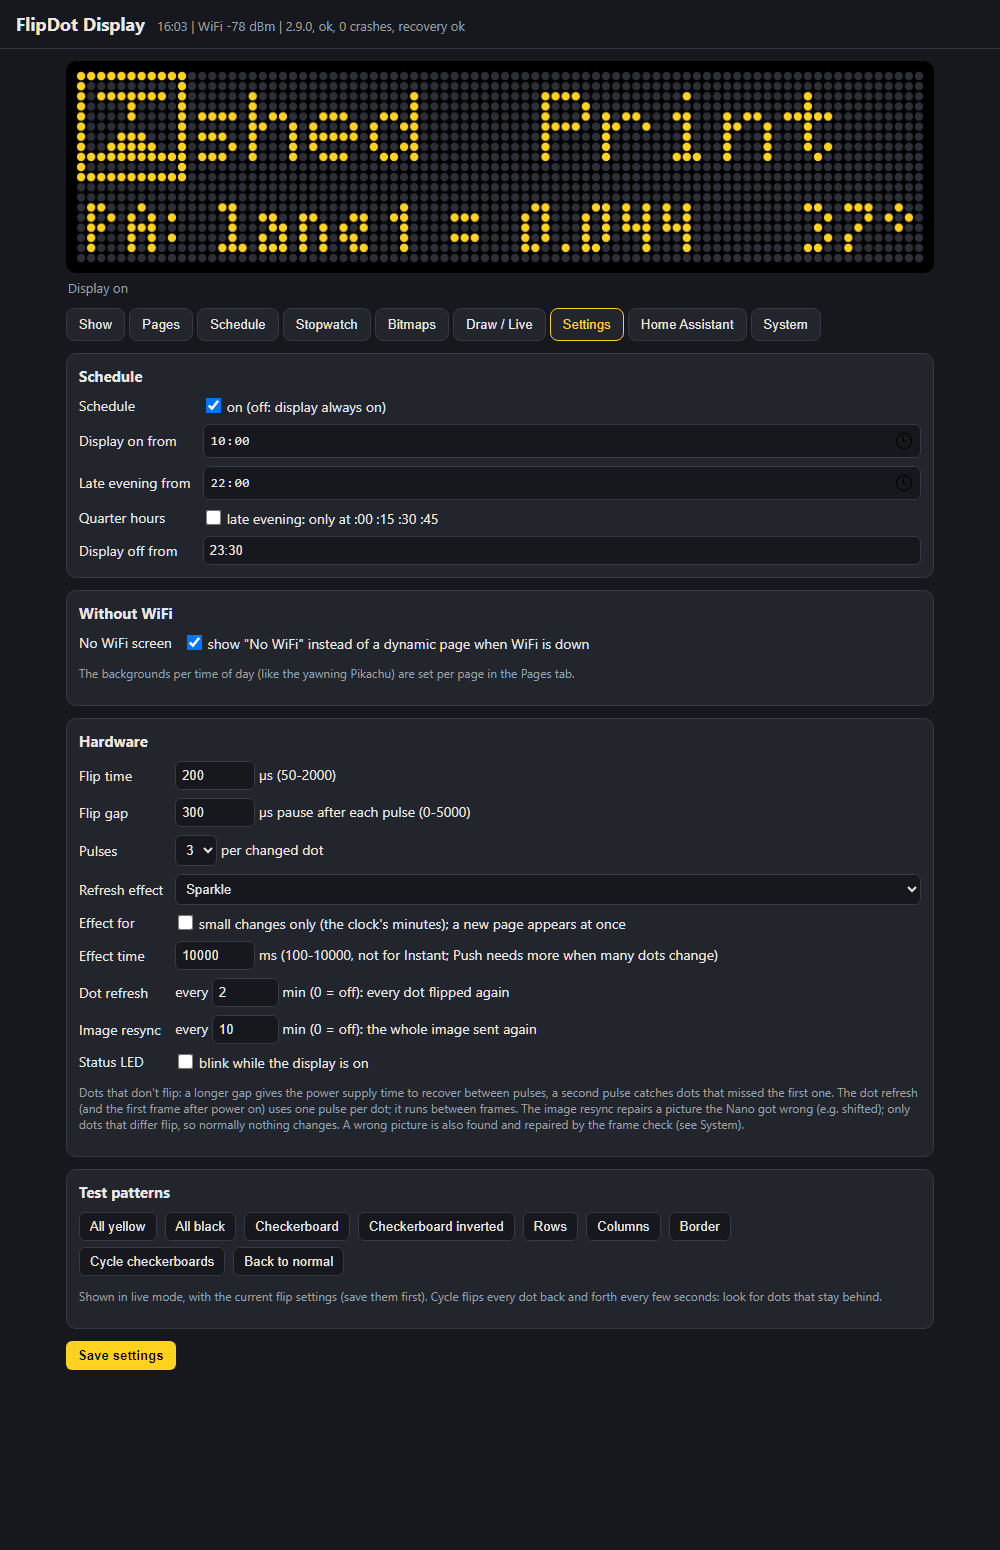Image resolution: width=1000 pixels, height=1550 pixels.
Task: Expand the Refresh effect Sparkle dropdown
Action: (x=548, y=889)
